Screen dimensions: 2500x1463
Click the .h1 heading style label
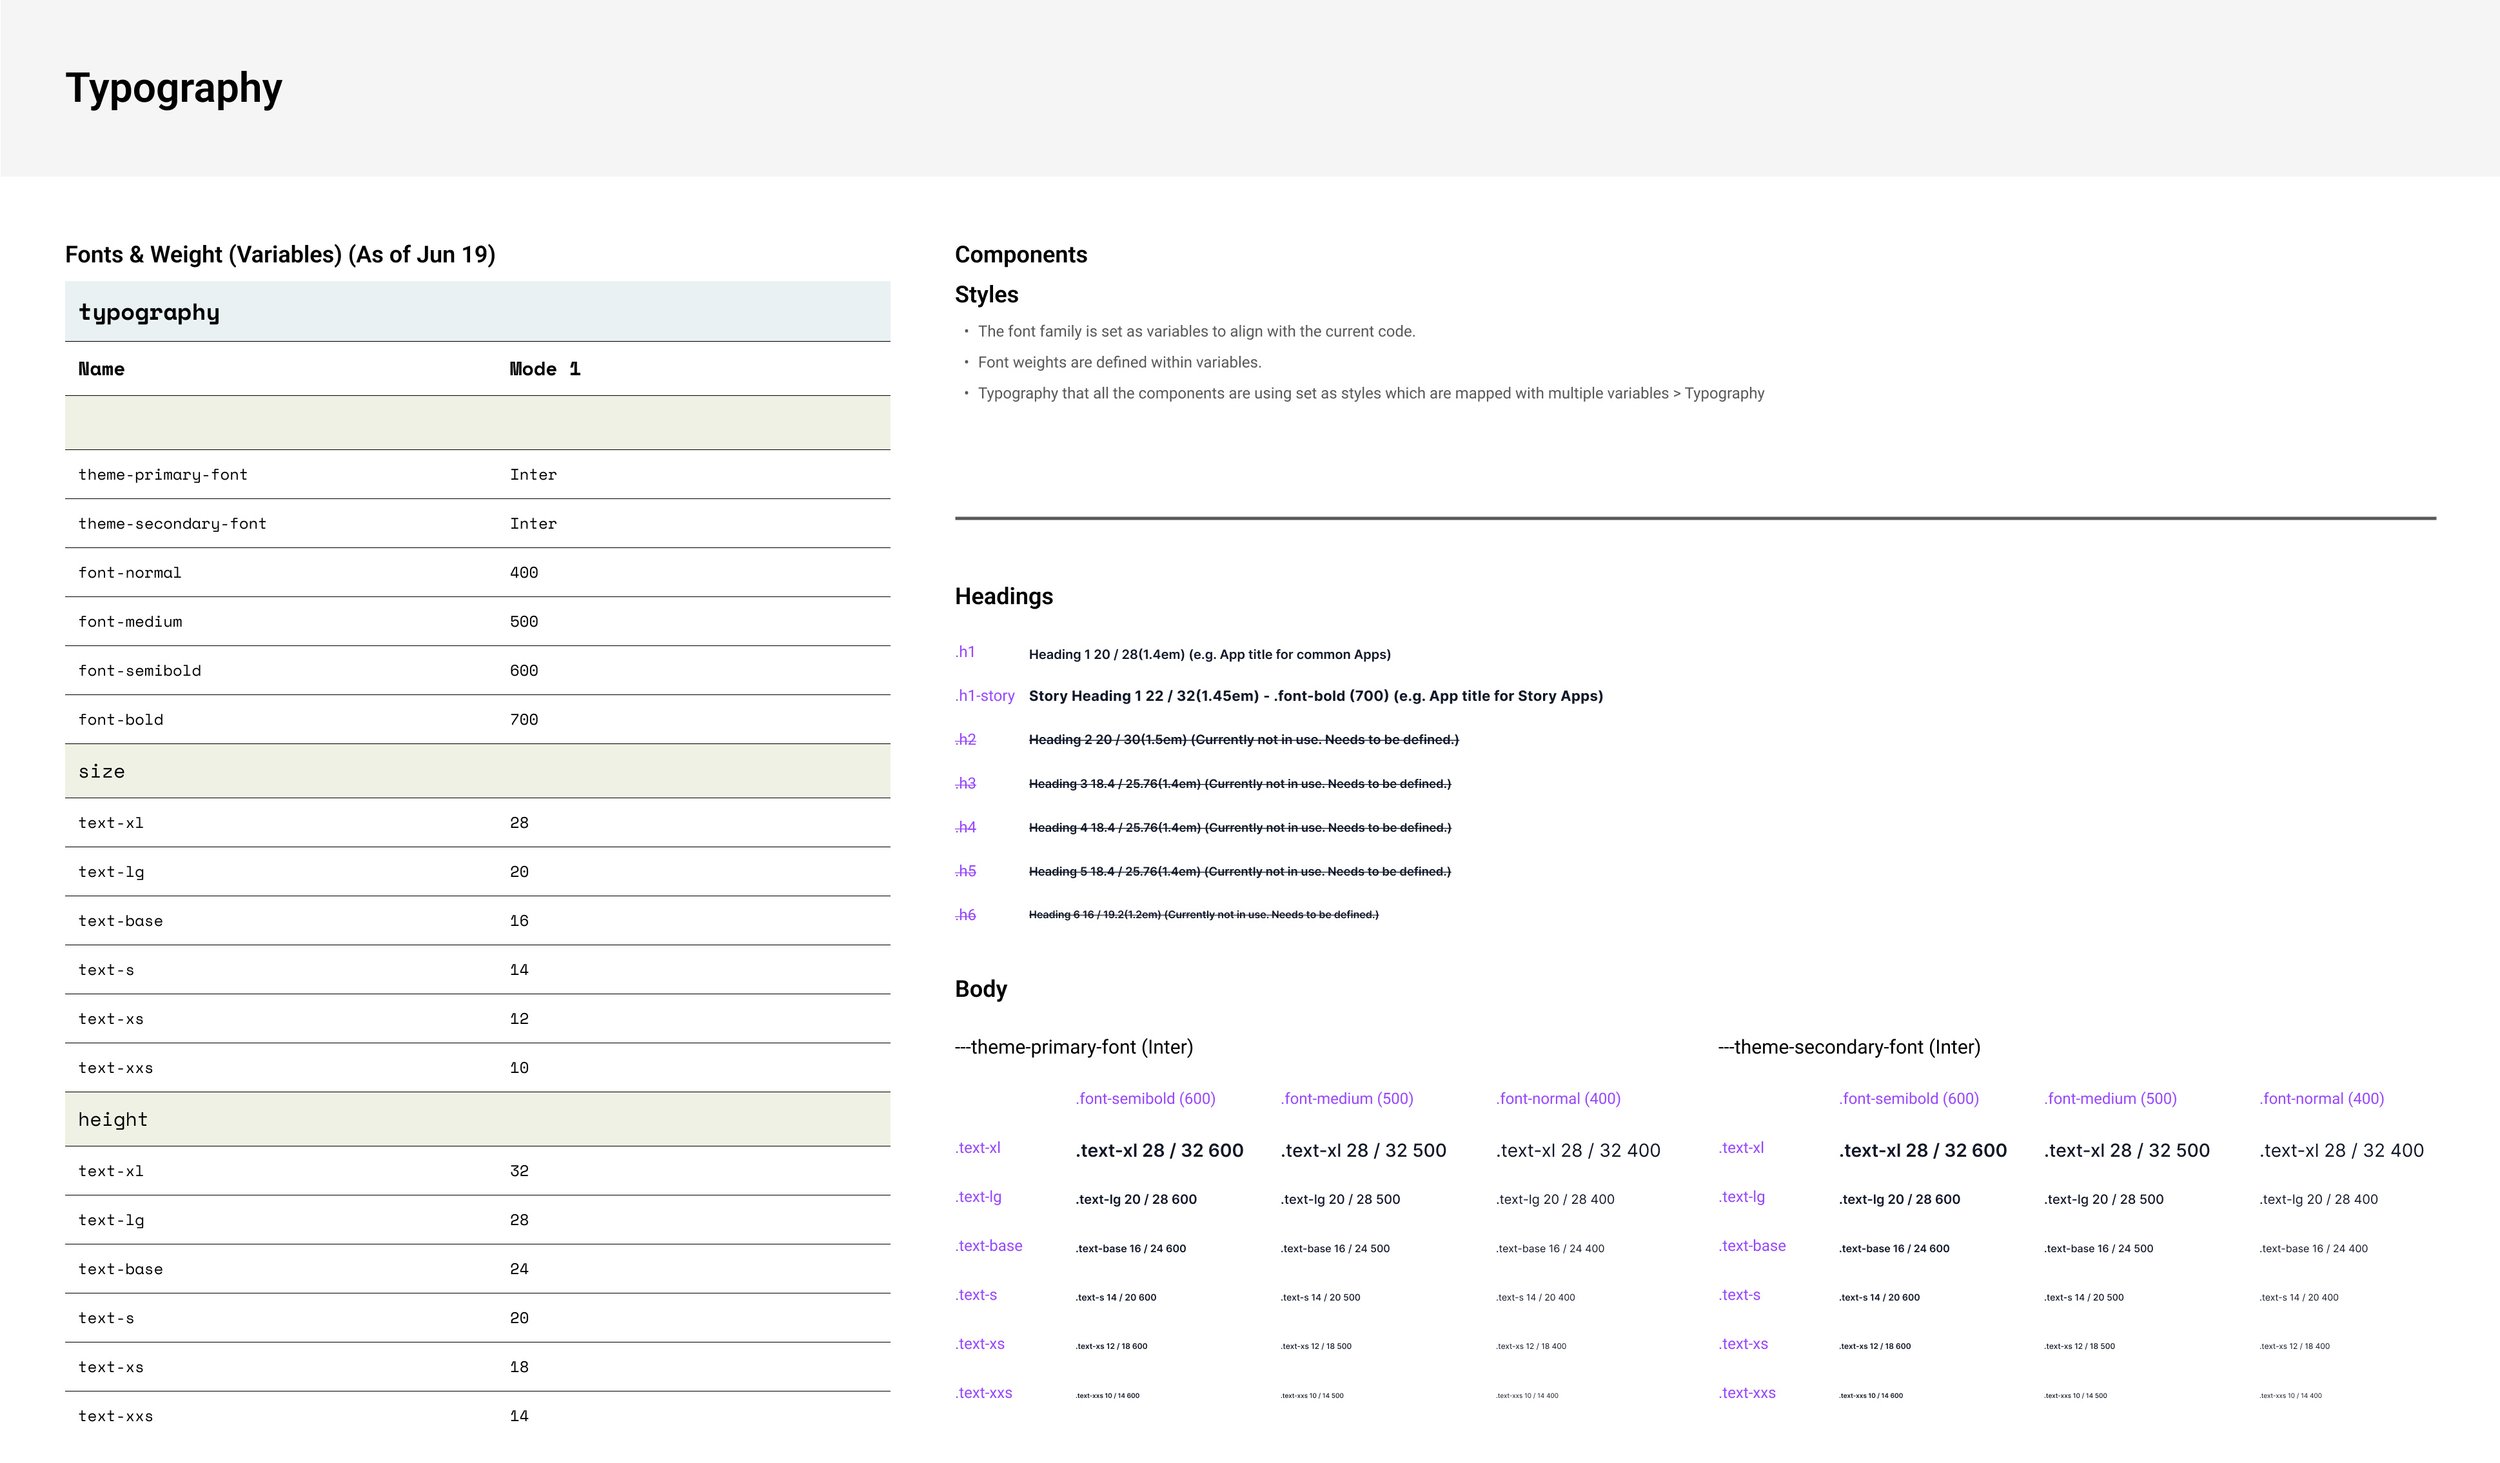tap(965, 652)
